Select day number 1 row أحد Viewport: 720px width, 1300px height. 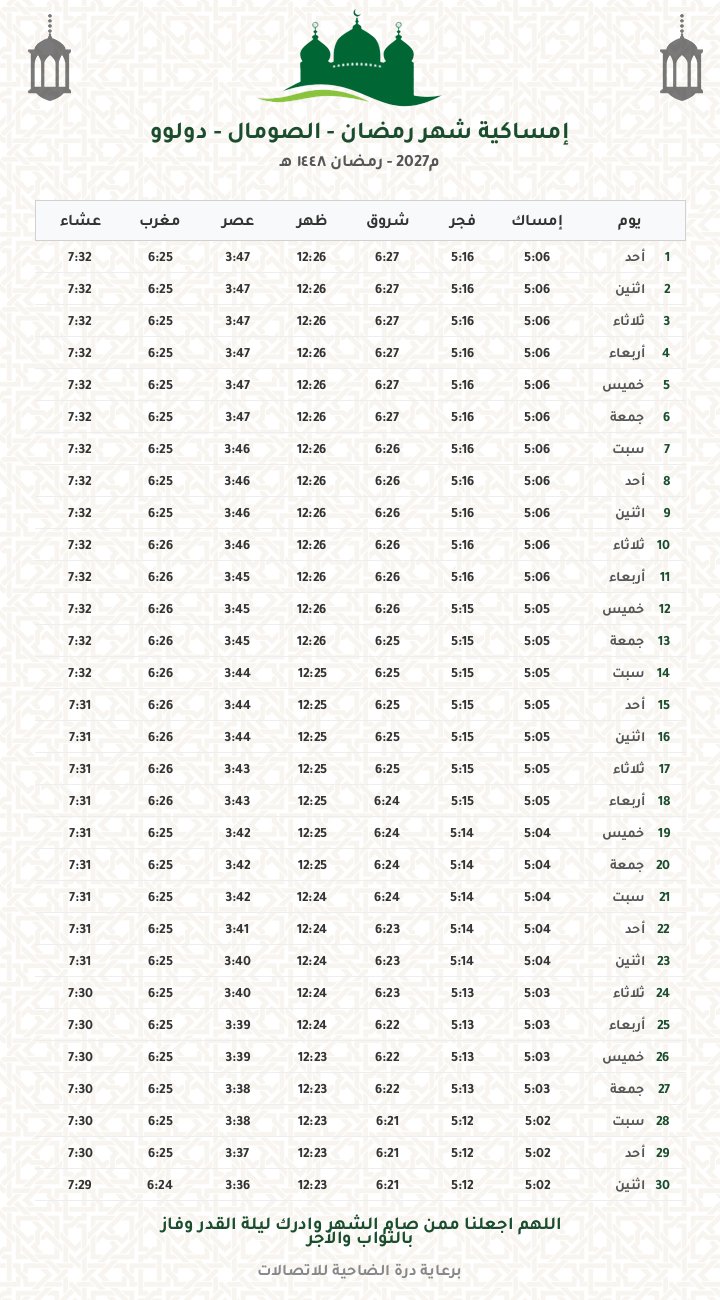tap(360, 257)
